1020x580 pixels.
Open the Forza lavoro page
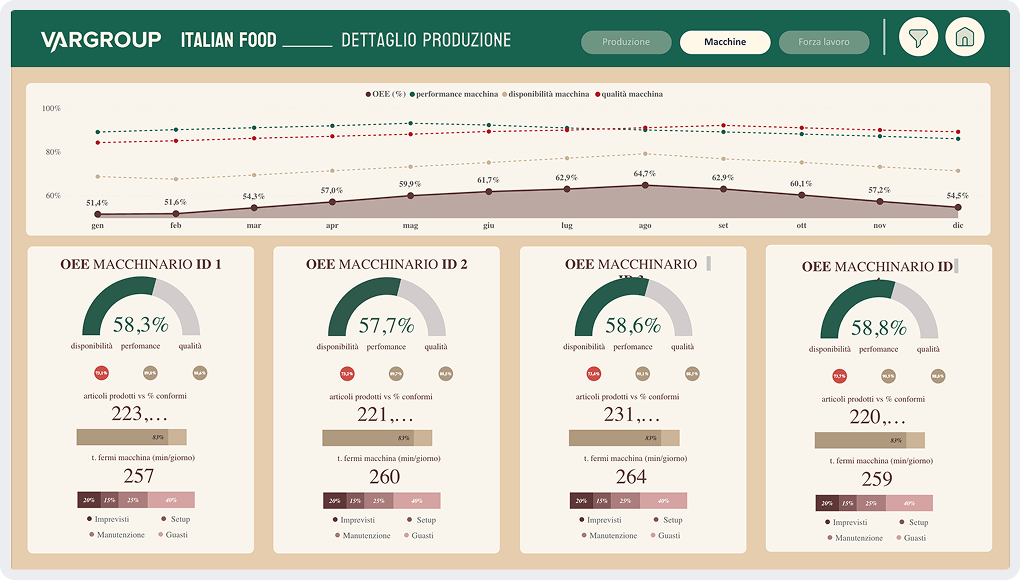click(x=823, y=43)
